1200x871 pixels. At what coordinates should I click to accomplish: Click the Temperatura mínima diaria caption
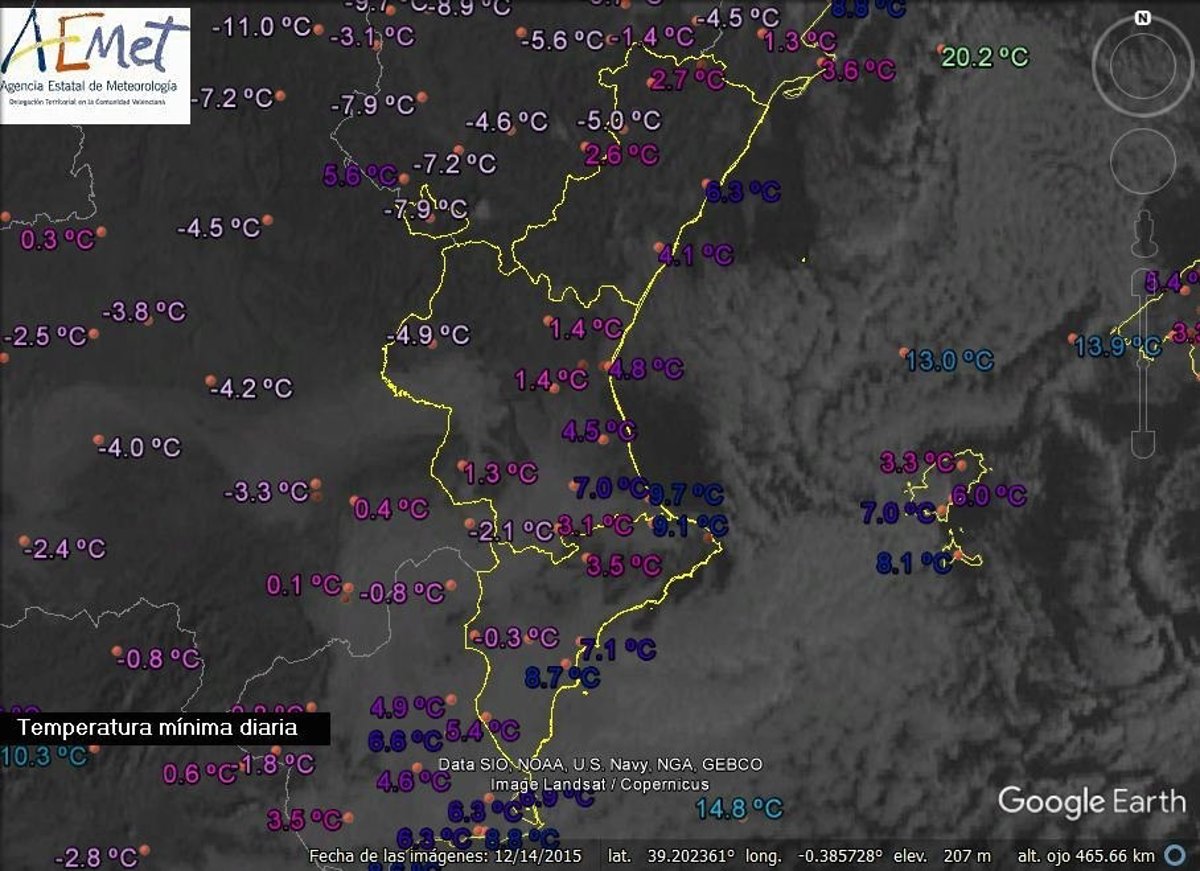point(158,727)
